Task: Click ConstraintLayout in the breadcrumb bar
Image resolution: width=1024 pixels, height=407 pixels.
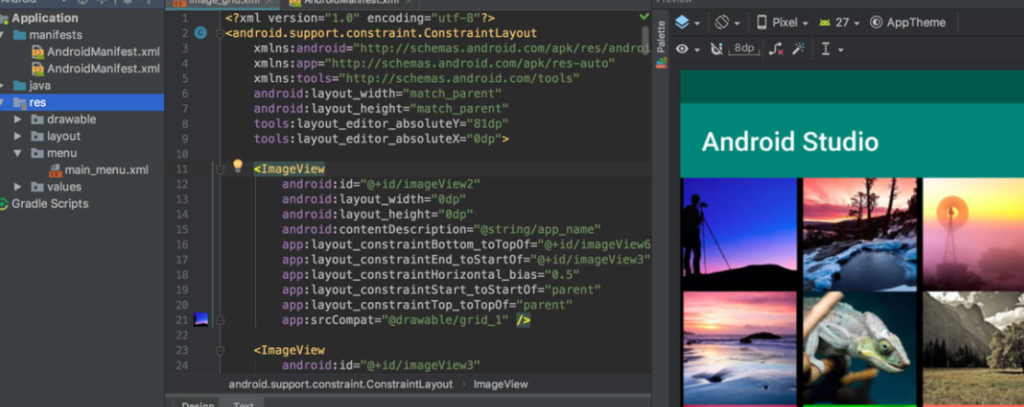Action: 340,384
